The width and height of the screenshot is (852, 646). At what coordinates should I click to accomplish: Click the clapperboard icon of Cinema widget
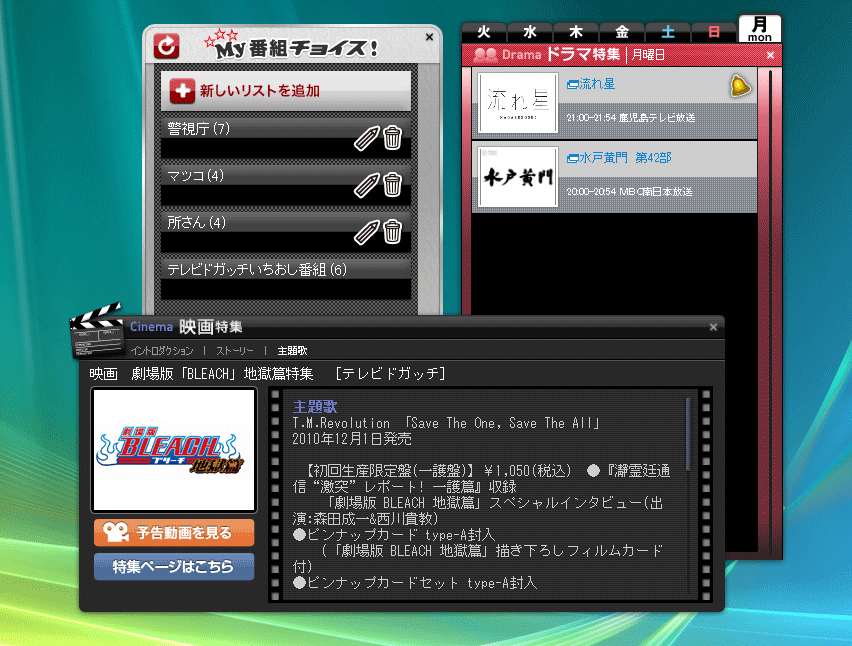click(x=97, y=331)
